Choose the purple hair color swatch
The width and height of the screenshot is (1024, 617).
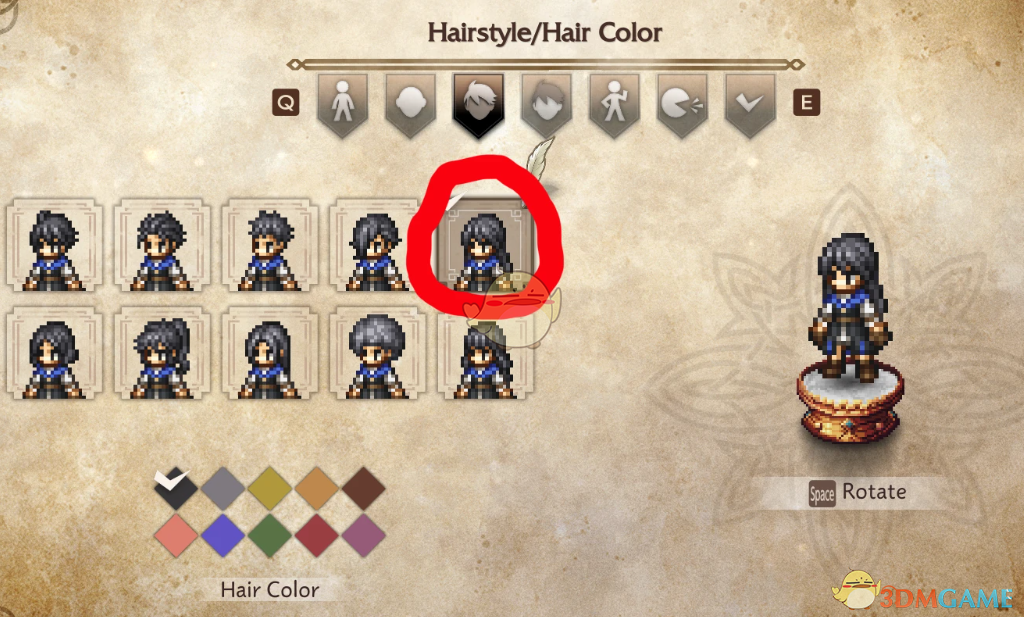(x=364, y=535)
